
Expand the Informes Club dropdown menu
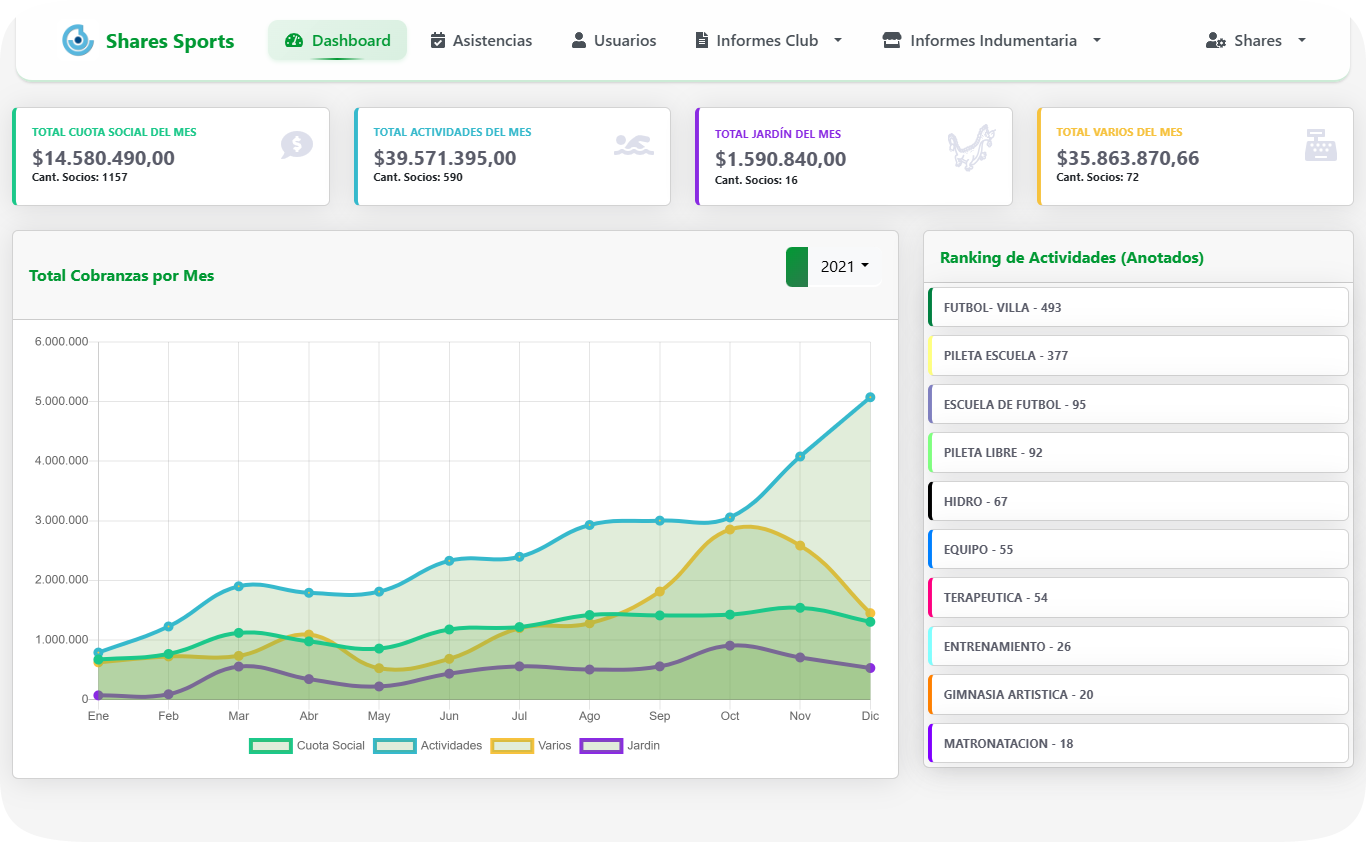tap(768, 41)
